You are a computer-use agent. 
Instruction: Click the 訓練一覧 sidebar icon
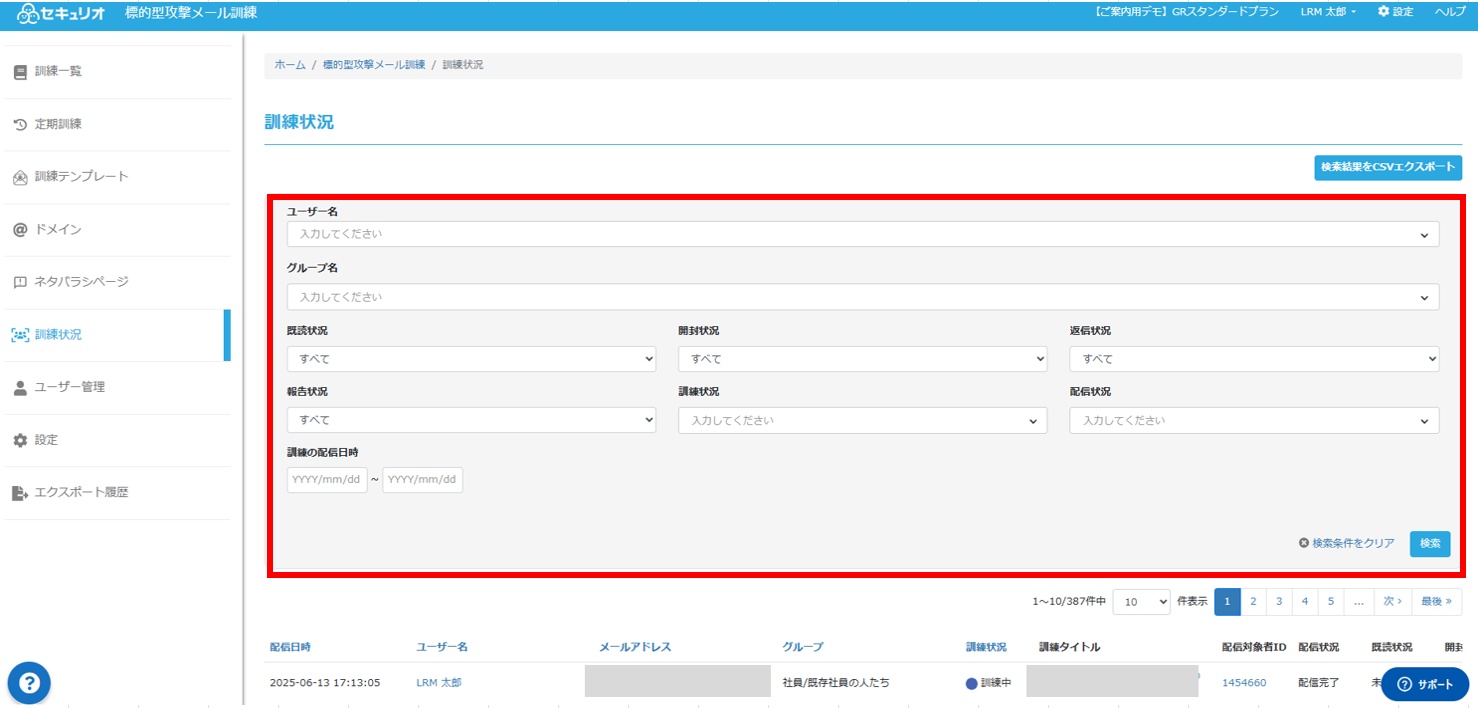(x=20, y=72)
